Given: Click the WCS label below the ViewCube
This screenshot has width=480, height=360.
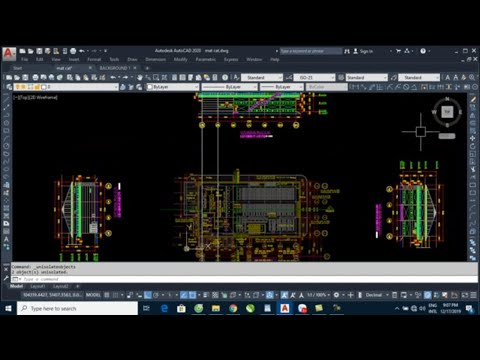Looking at the screenshot, I should click(447, 136).
